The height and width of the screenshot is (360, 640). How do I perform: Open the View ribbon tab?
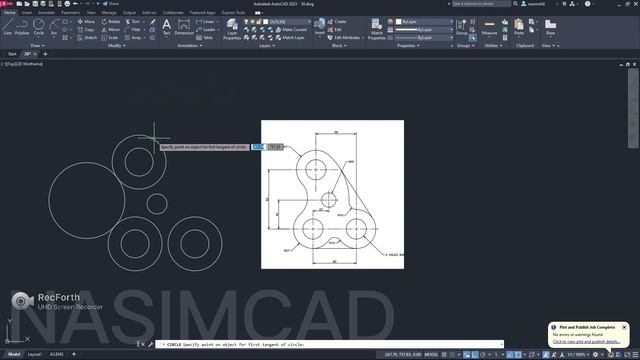point(91,13)
